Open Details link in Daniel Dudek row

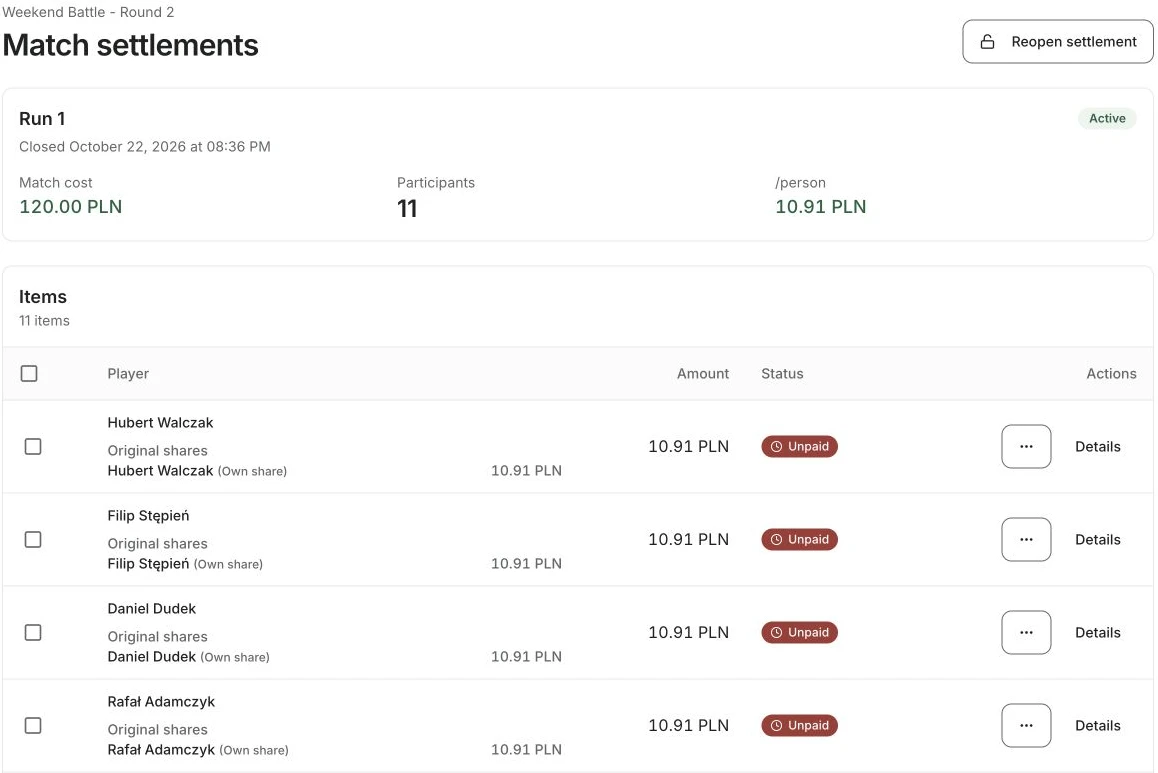[x=1097, y=633]
